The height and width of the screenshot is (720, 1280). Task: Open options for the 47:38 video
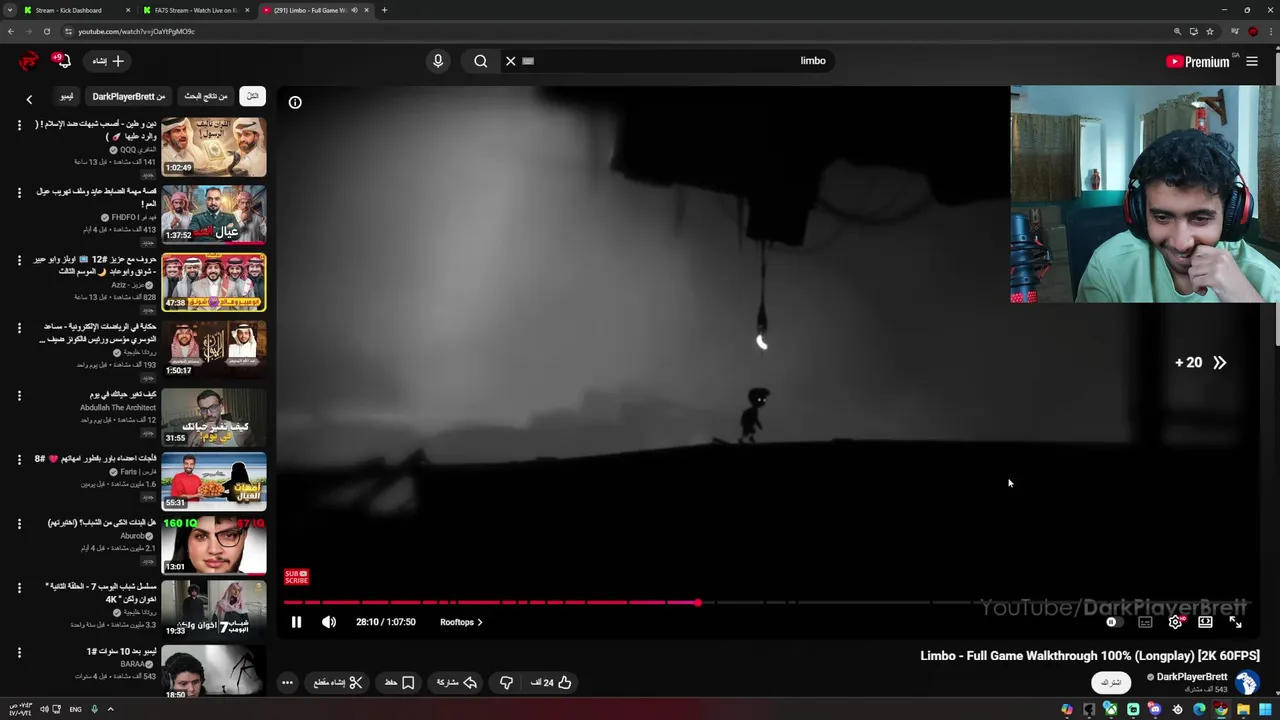coord(19,260)
